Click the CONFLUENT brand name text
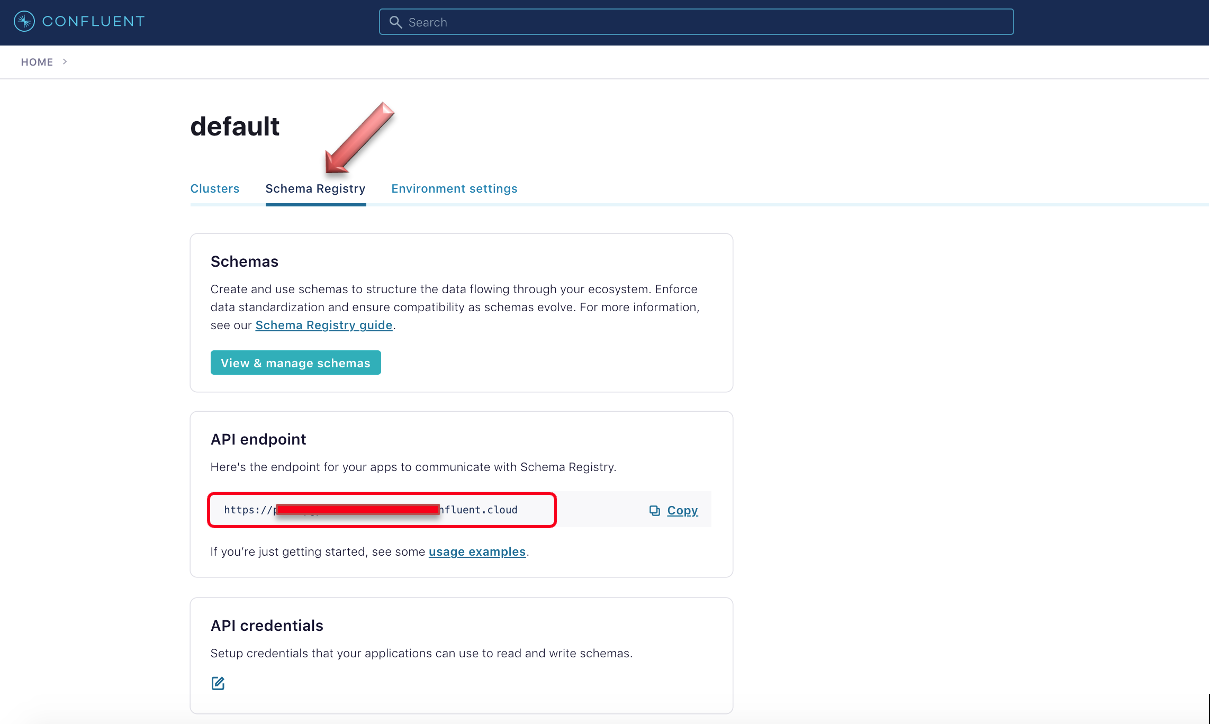The width and height of the screenshot is (1210, 725). (x=93, y=21)
